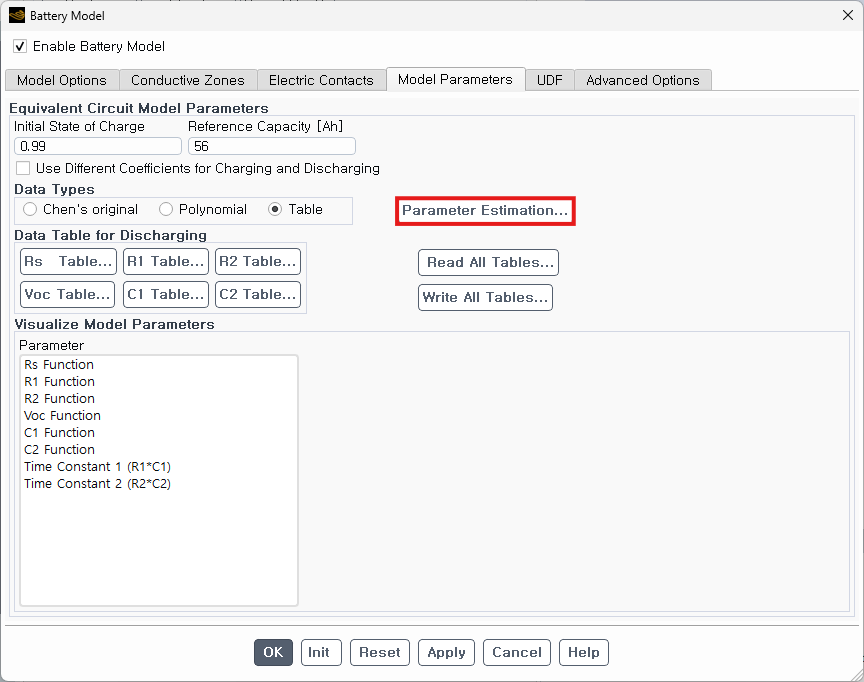Open the Rs Table editor

[68, 262]
